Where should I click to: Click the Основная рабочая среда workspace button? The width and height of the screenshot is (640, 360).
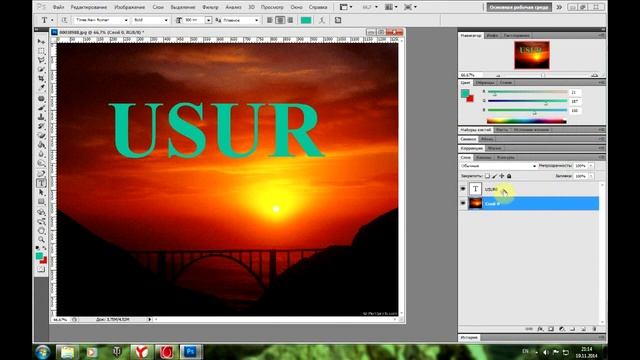pyautogui.click(x=519, y=7)
